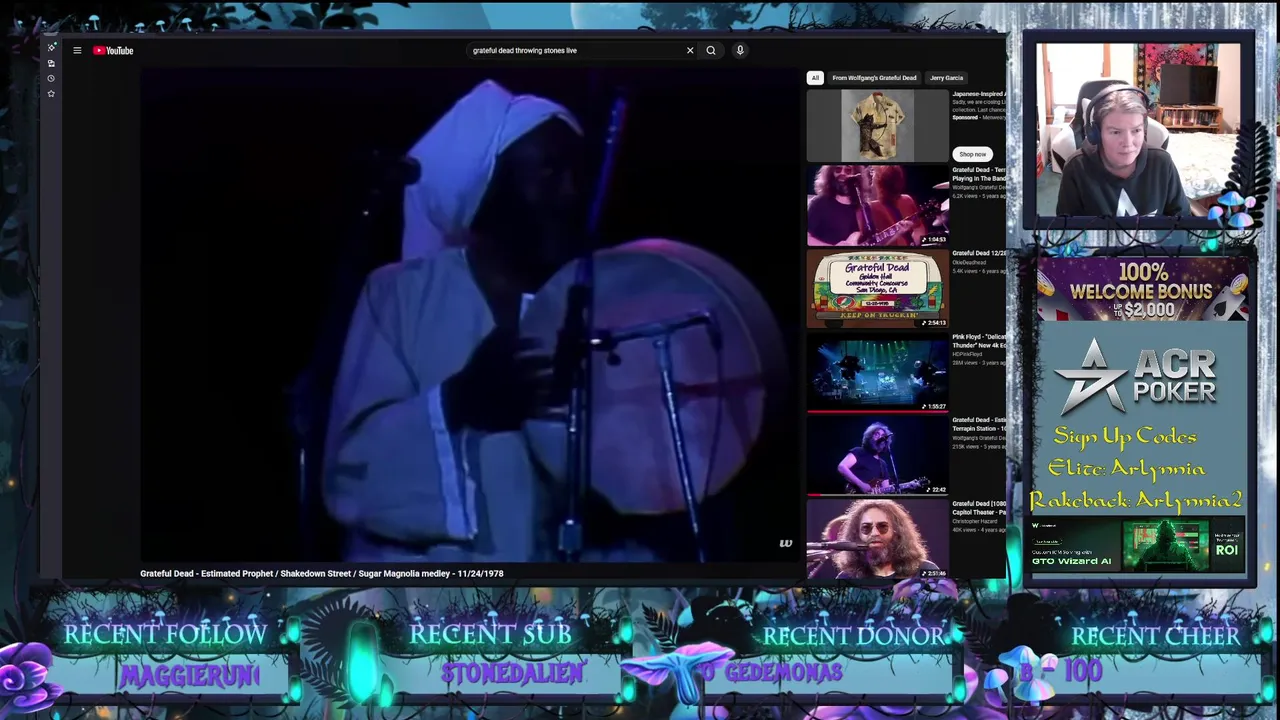Select the 'Jerry Garcia' filter chip
1280x720 pixels.
click(x=946, y=78)
